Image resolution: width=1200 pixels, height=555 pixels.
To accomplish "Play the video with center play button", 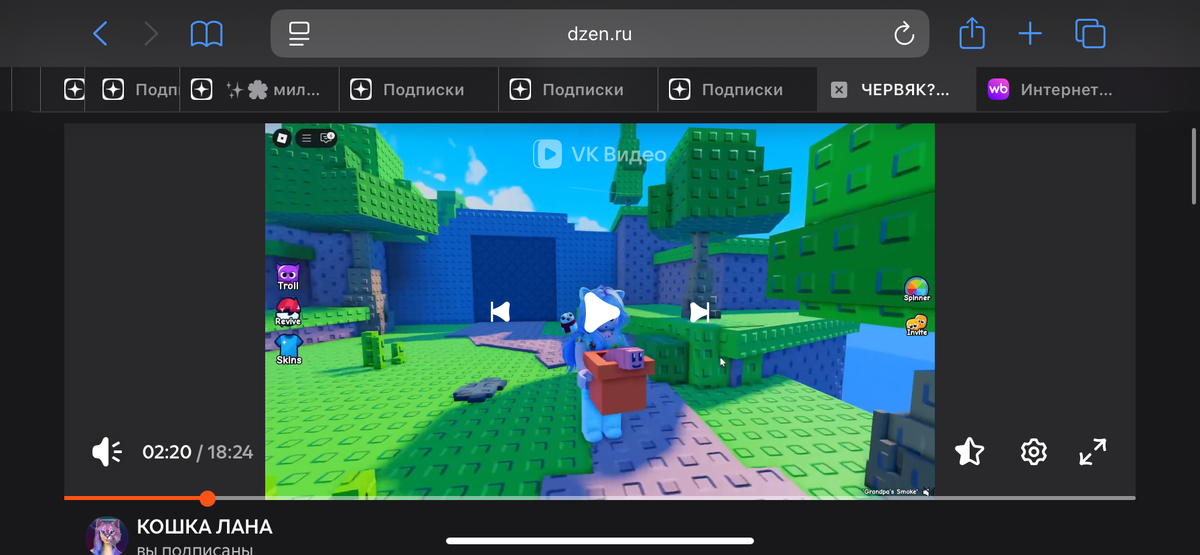I will click(x=600, y=312).
